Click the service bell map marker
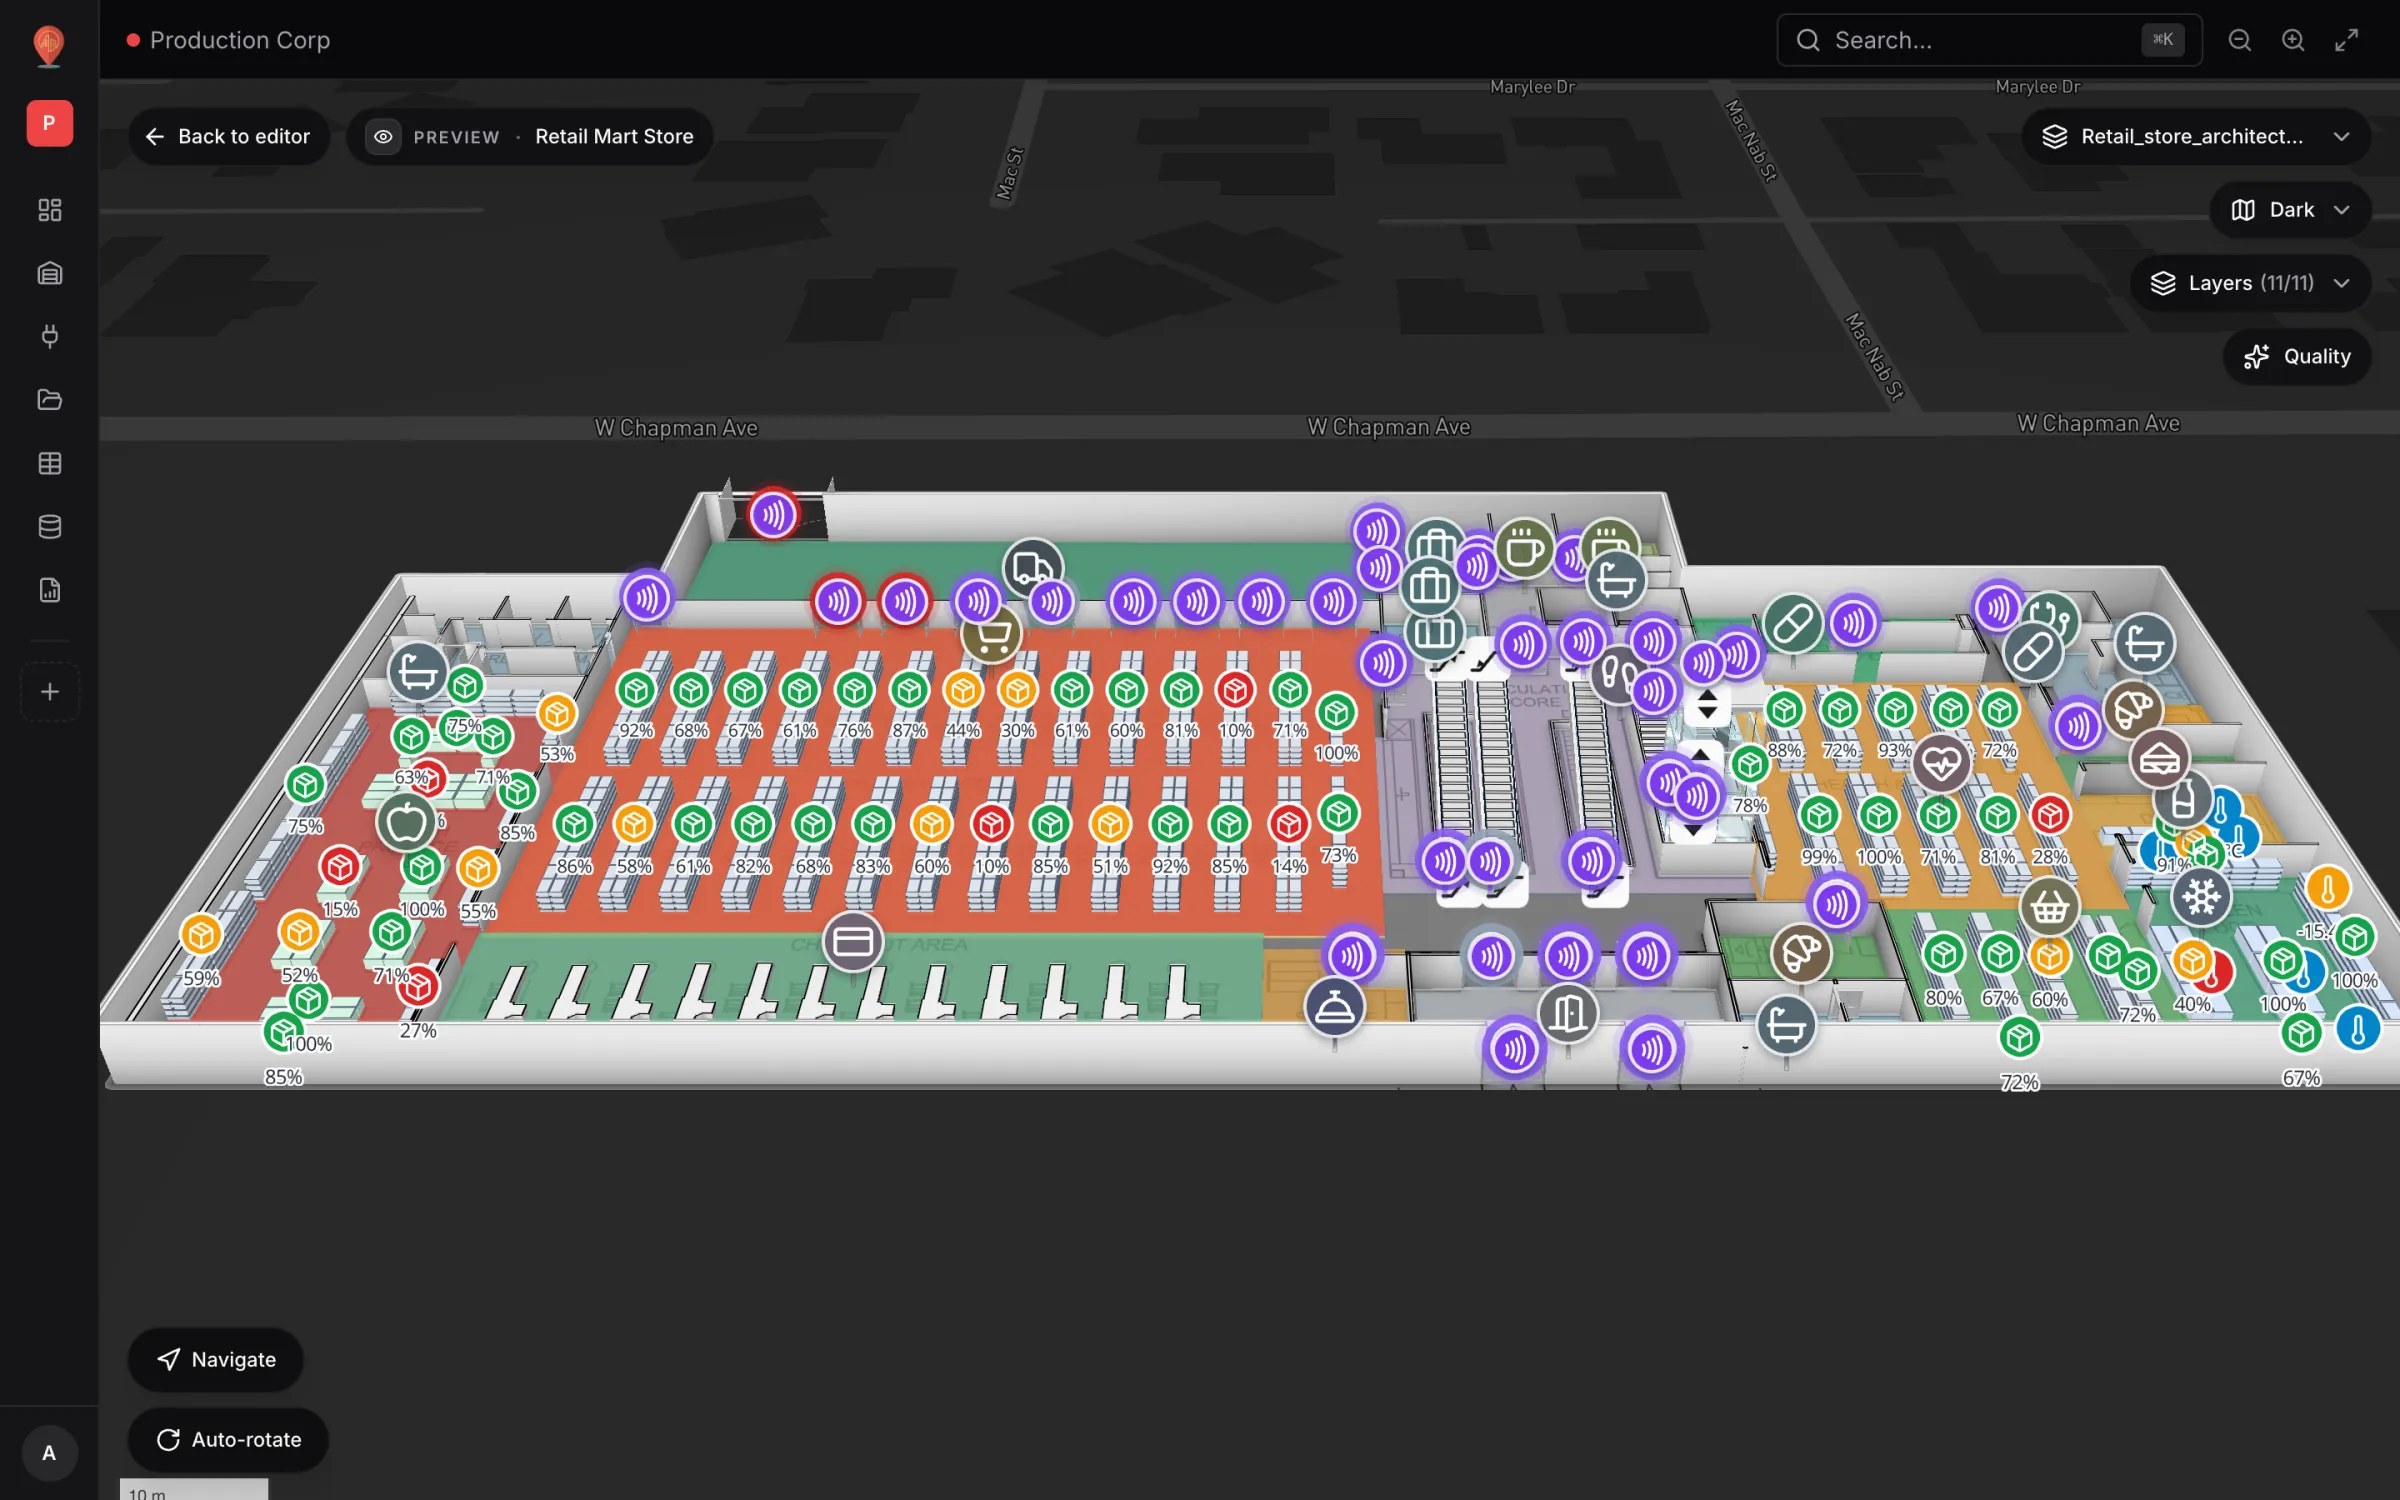Screen dimensions: 2400x1500 point(1334,1007)
